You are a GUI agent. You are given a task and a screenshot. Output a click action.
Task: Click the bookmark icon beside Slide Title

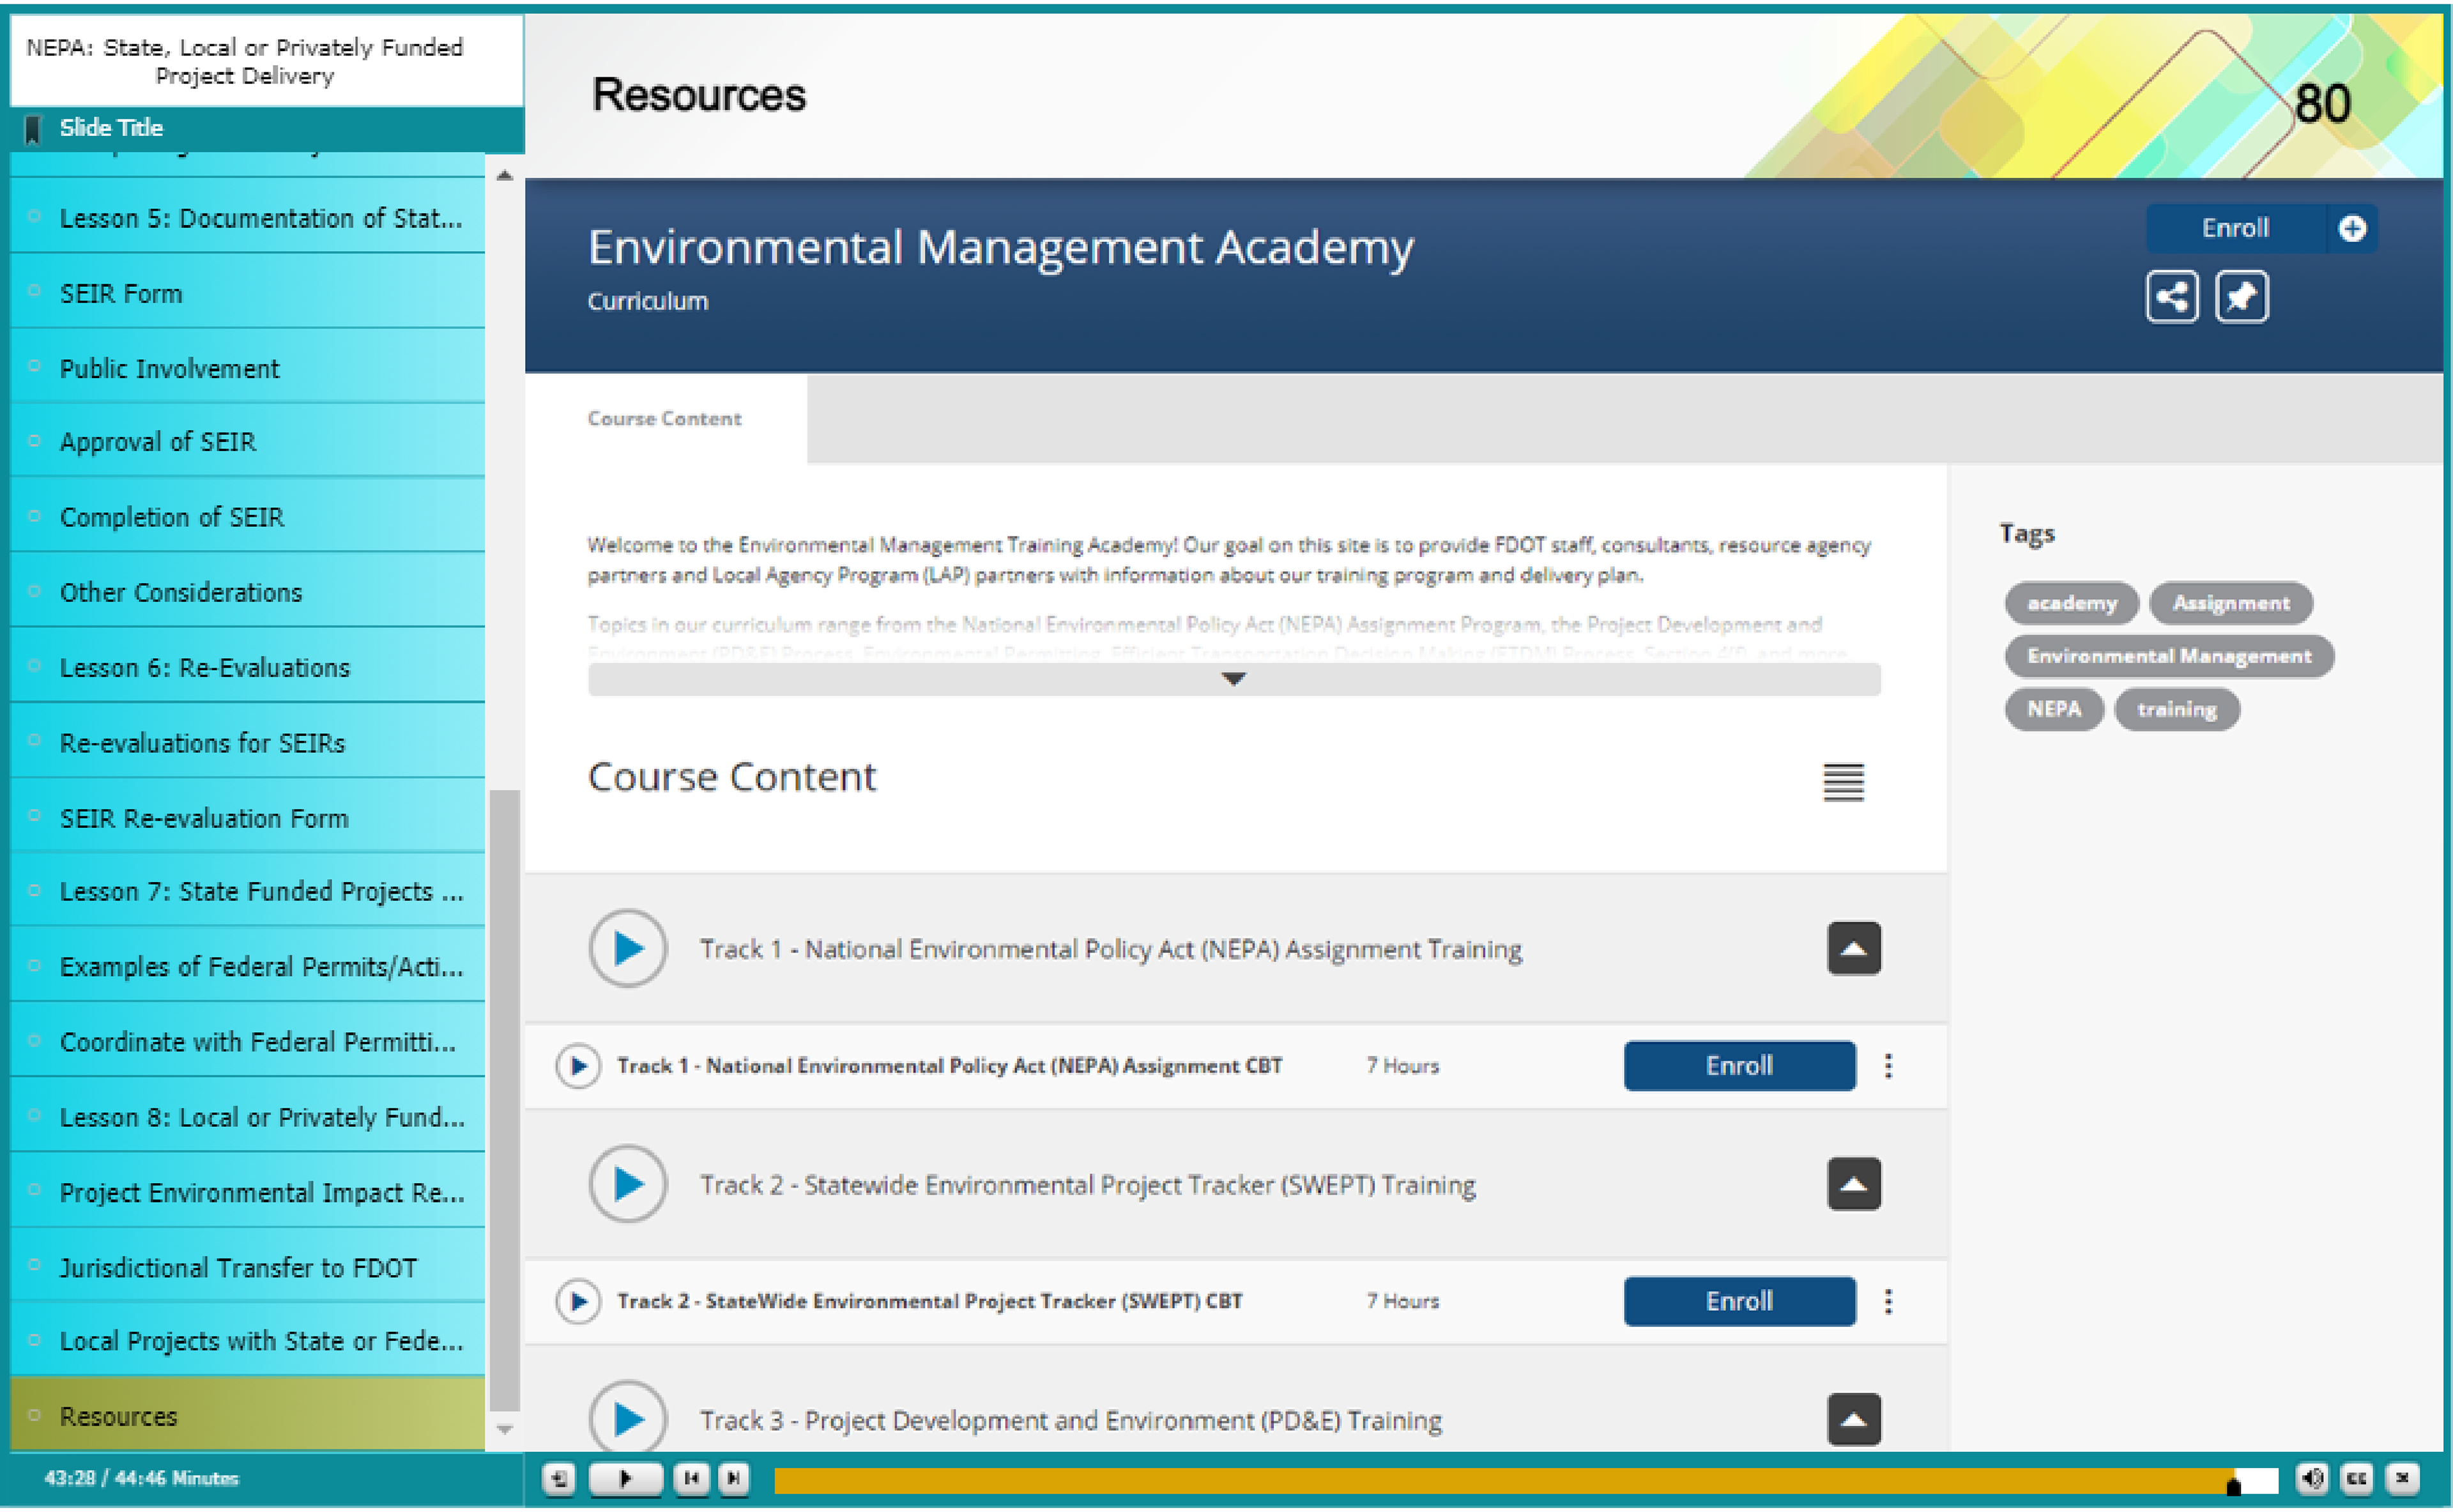[x=33, y=129]
